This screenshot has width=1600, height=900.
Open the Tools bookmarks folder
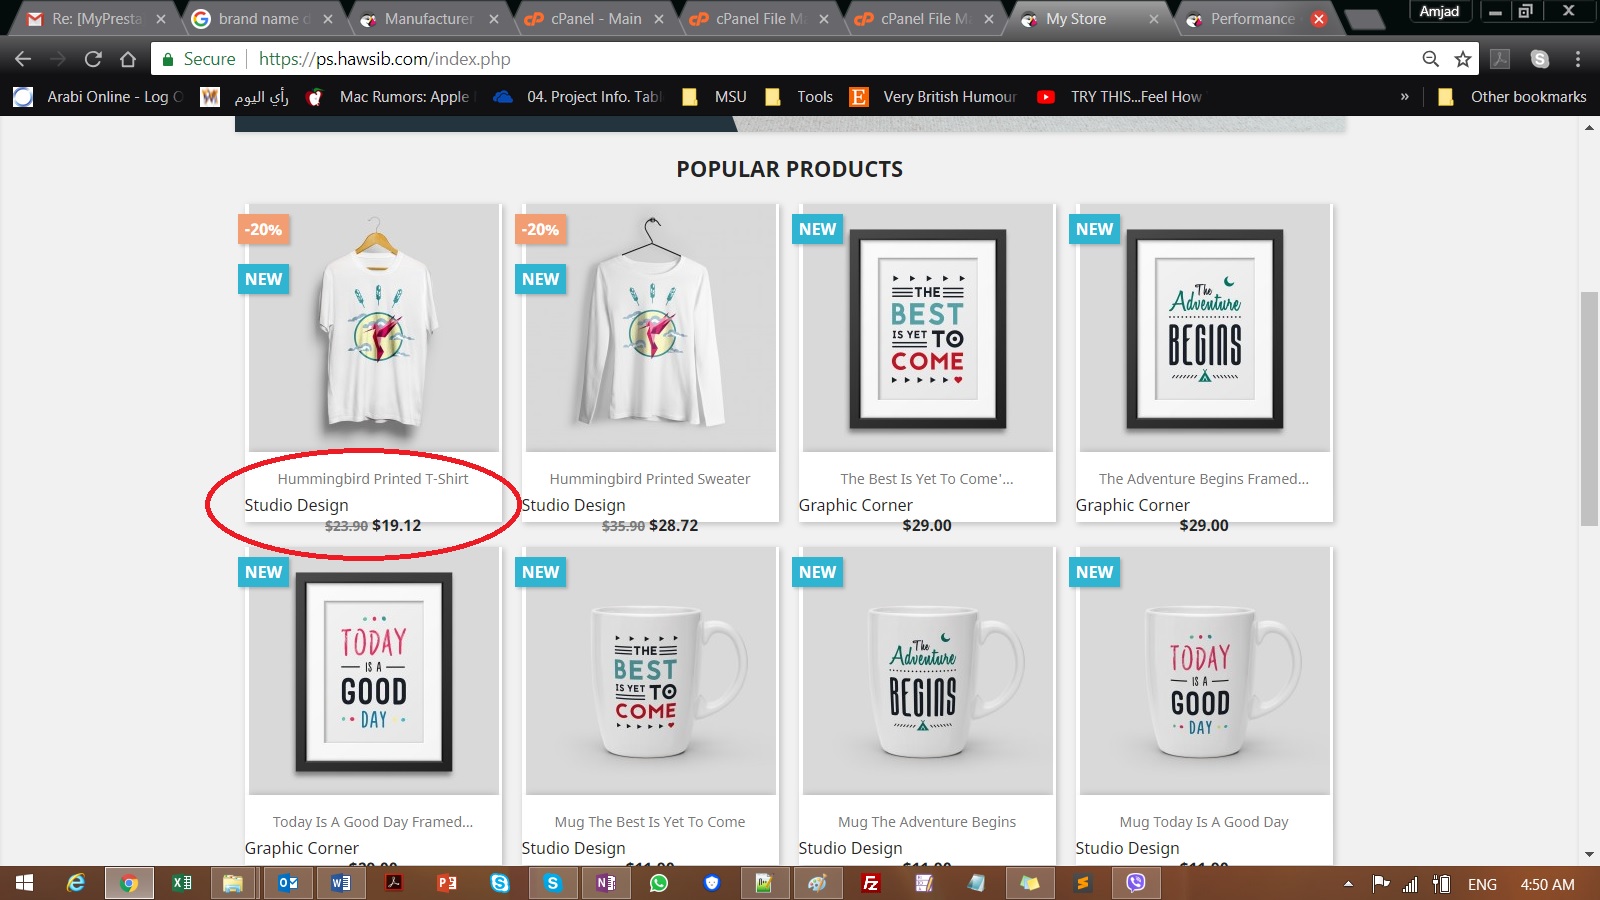pos(799,97)
